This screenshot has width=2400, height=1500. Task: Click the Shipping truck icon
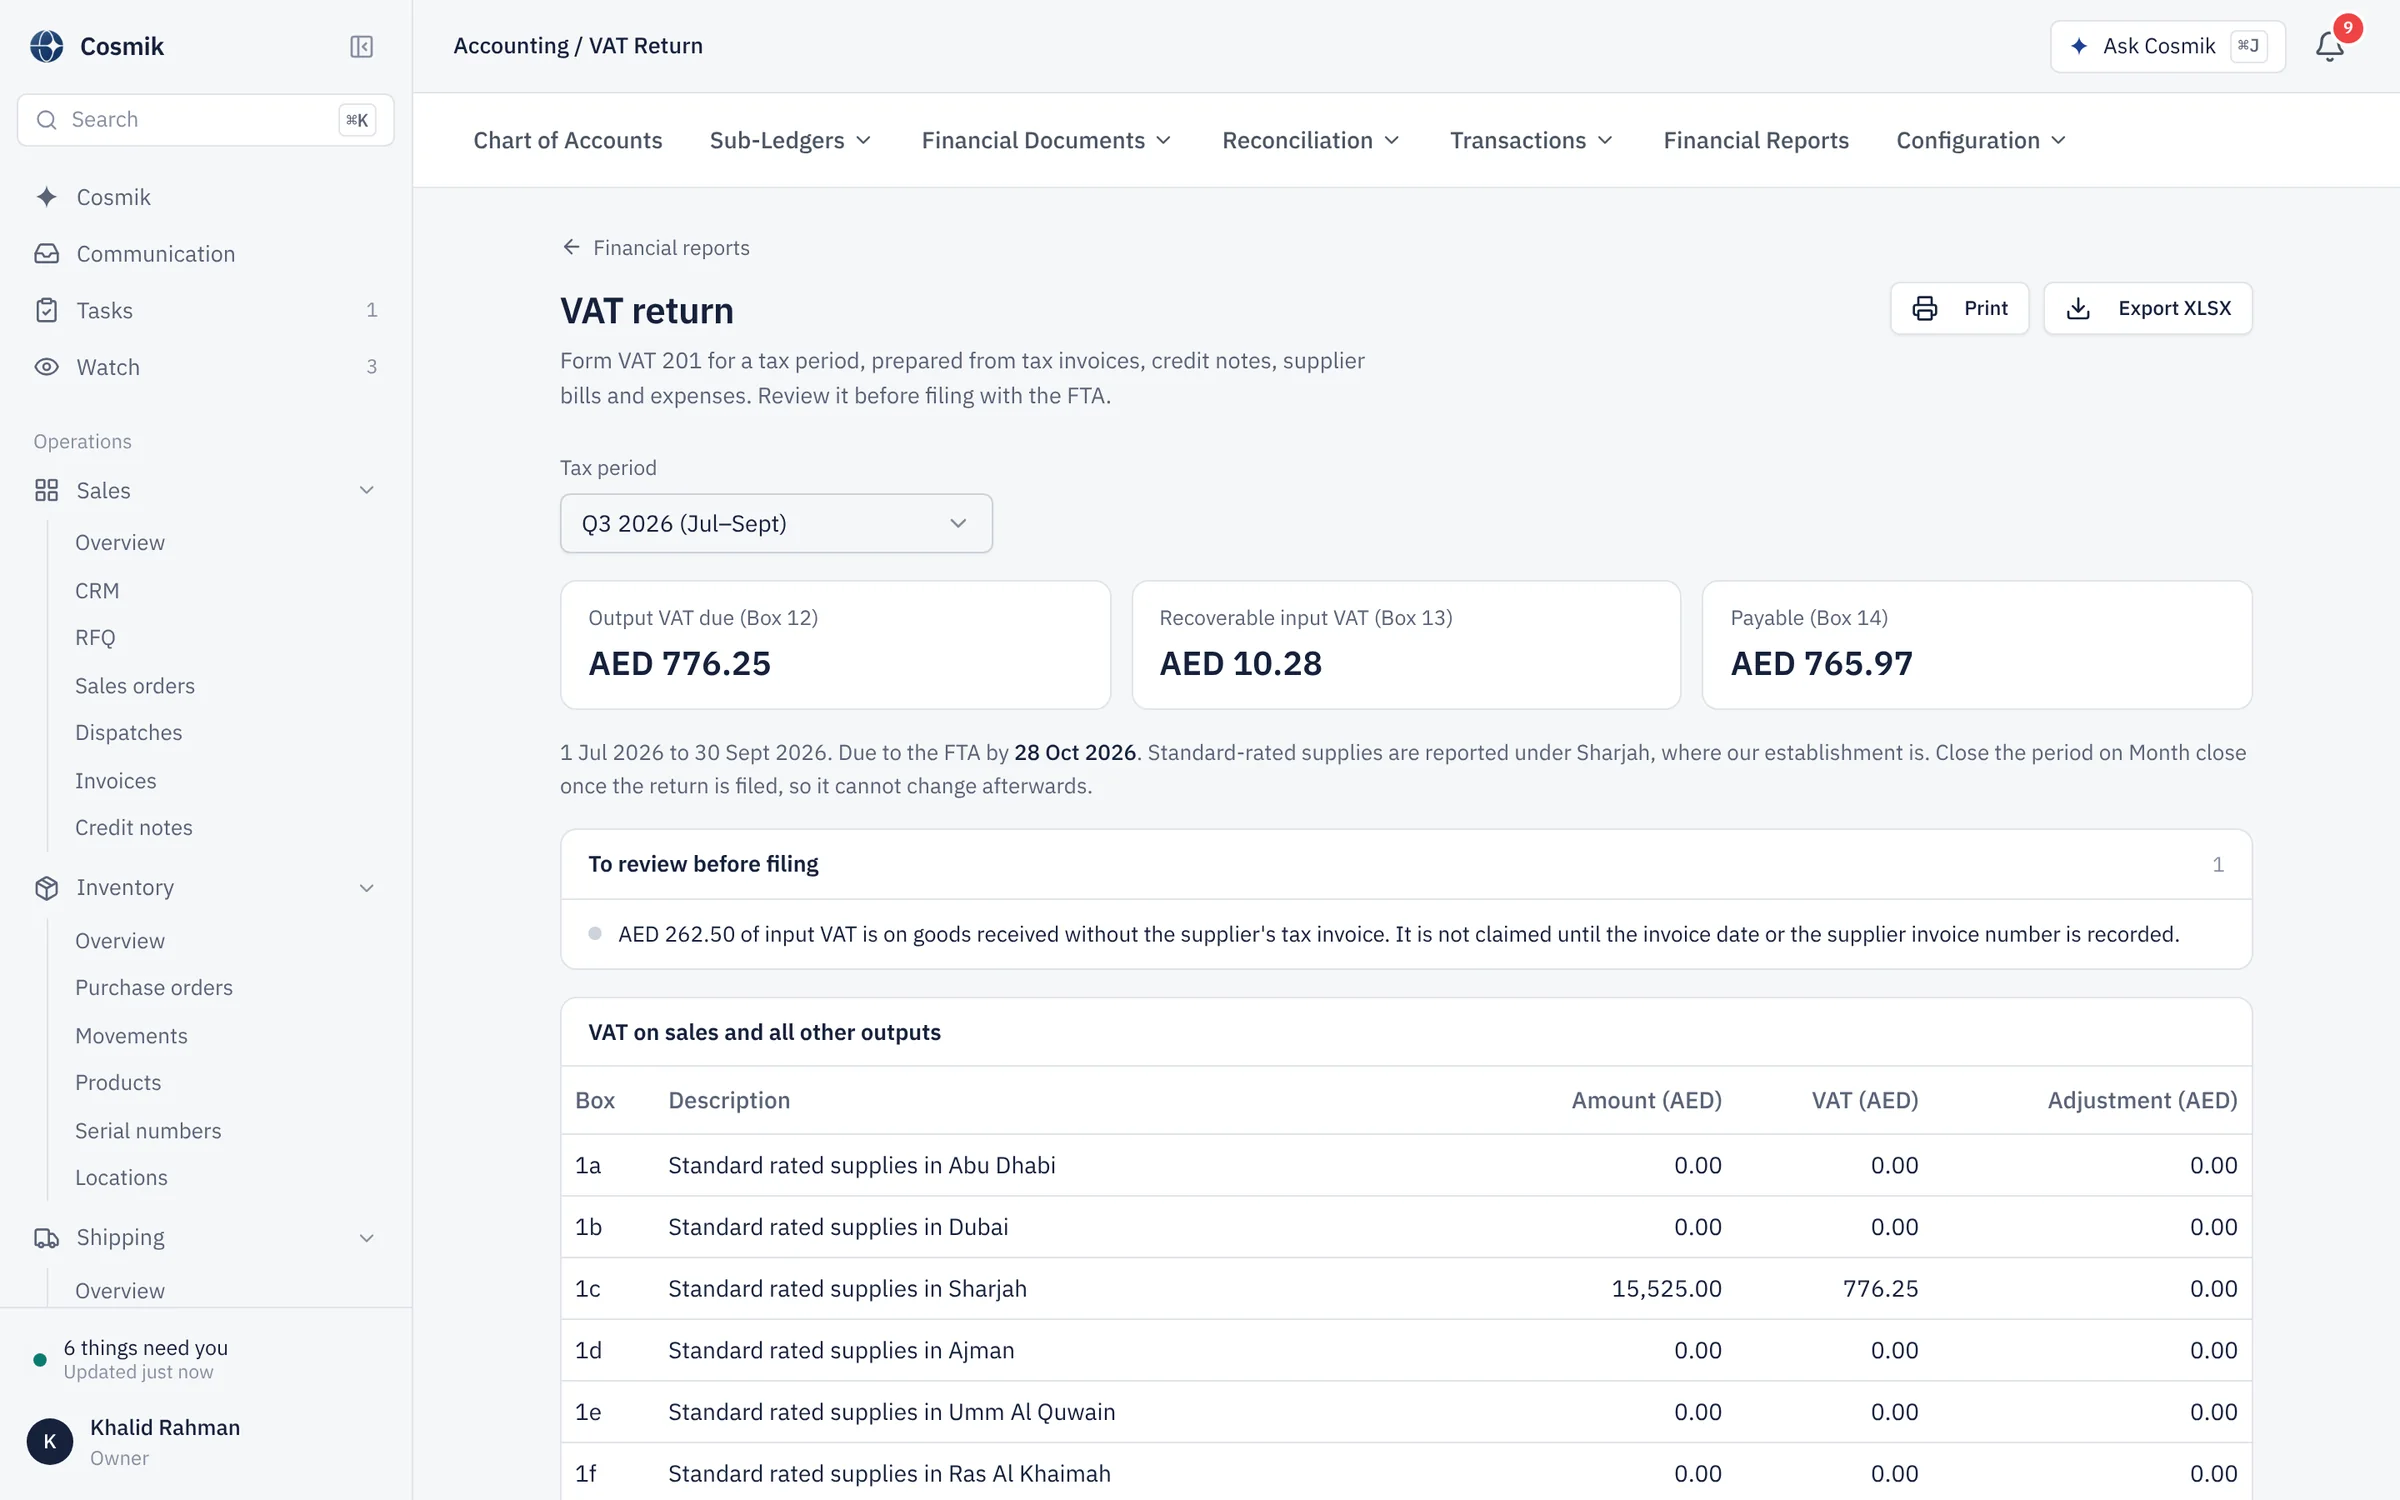[46, 1238]
